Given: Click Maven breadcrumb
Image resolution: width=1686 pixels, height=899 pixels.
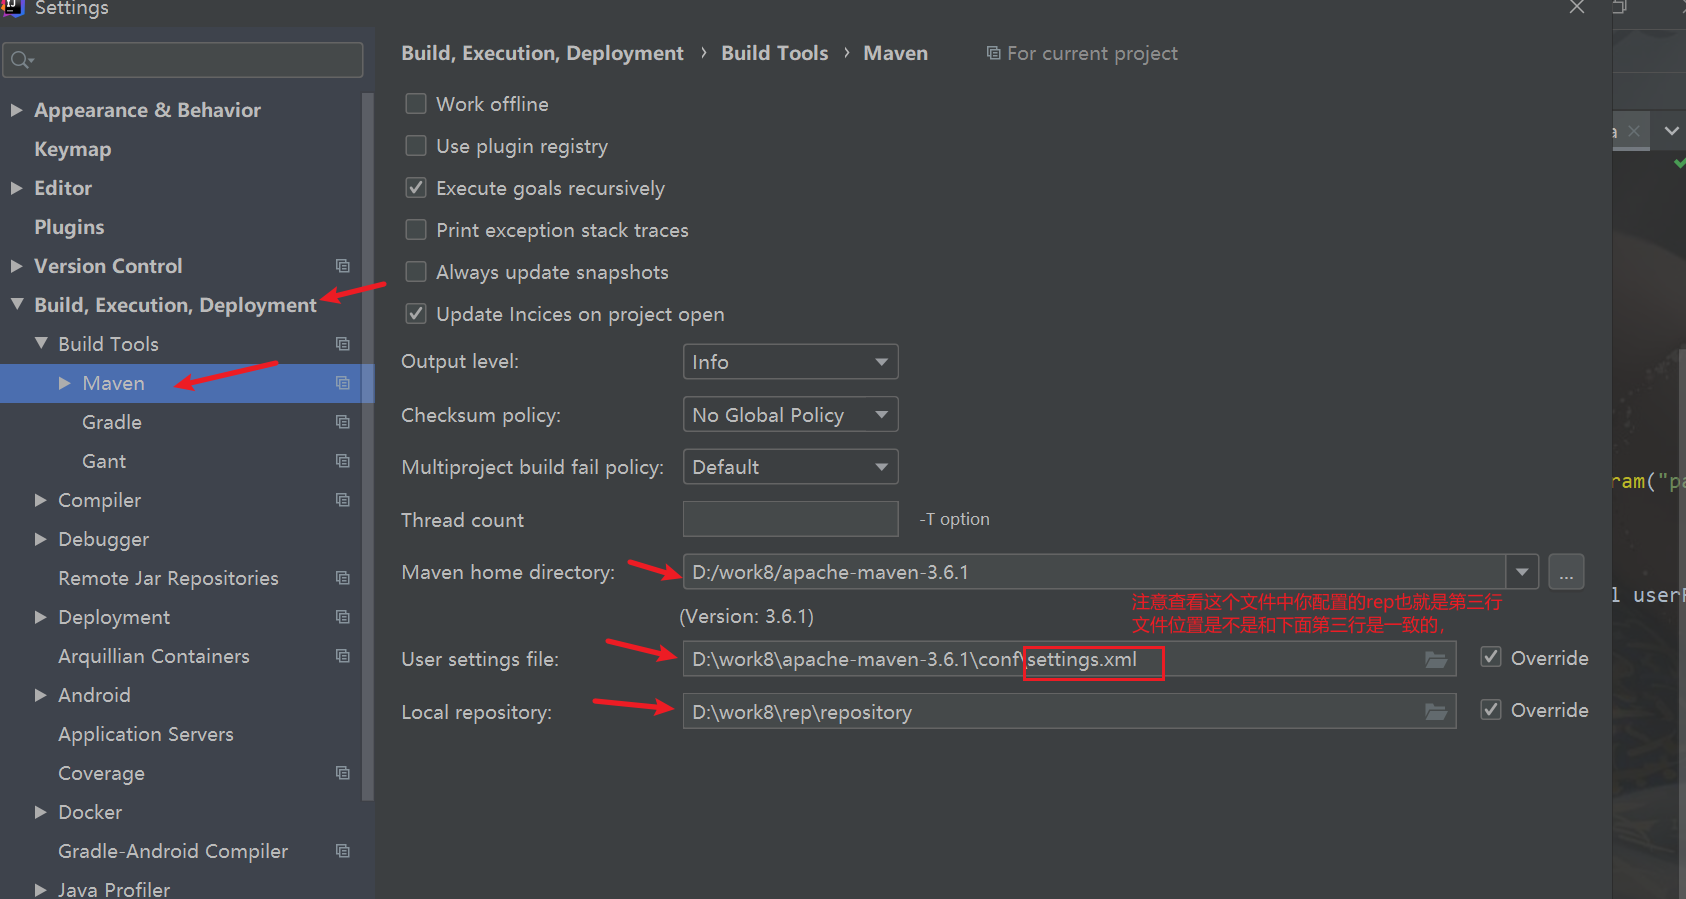Looking at the screenshot, I should coord(896,53).
